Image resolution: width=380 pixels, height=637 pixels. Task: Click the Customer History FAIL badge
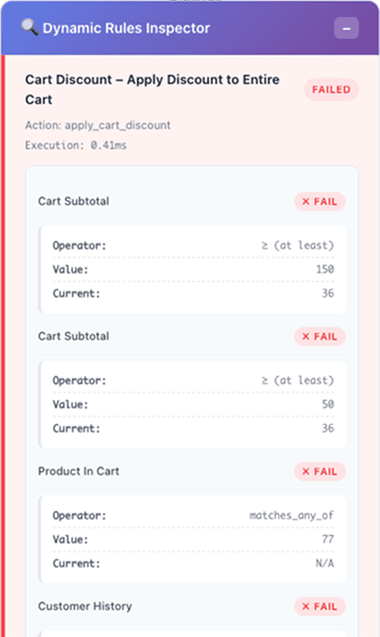click(x=320, y=606)
